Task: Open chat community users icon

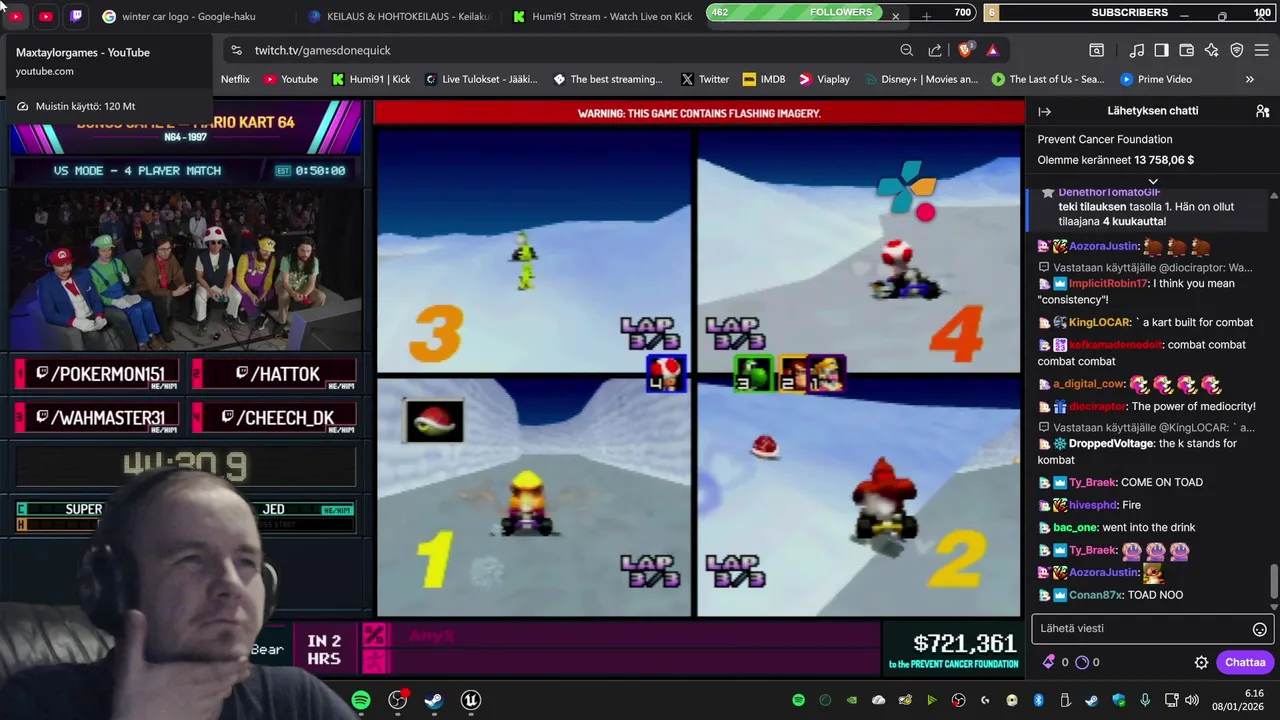Action: tap(1262, 111)
